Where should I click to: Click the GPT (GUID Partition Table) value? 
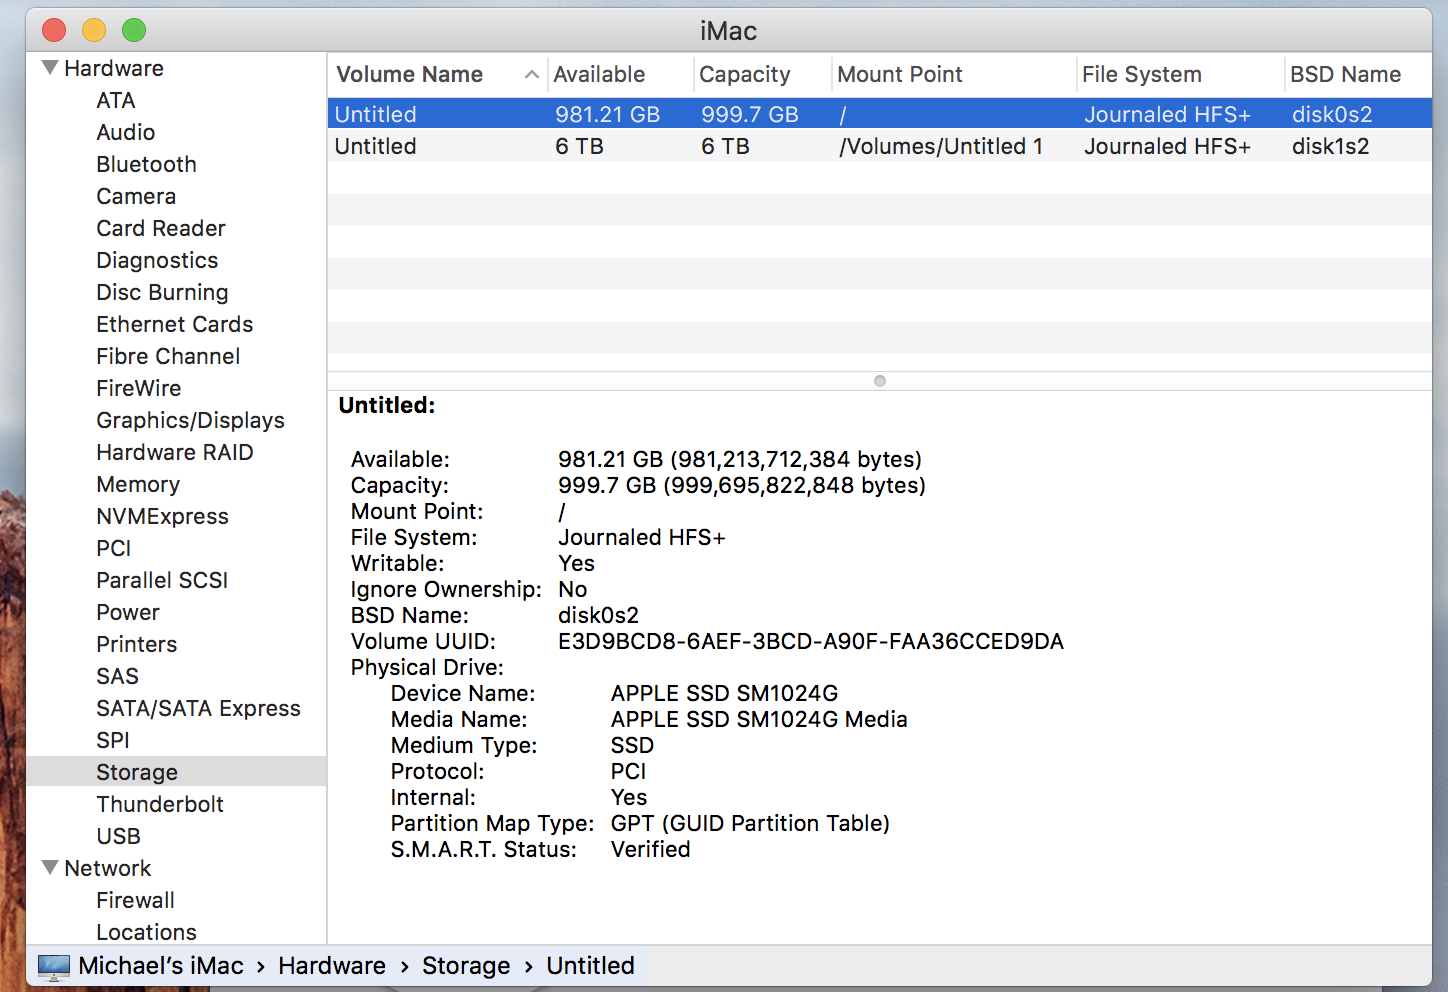tap(750, 823)
